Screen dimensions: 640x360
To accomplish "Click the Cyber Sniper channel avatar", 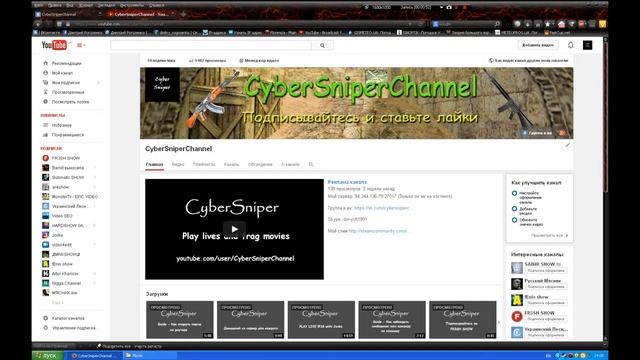I will (162, 84).
